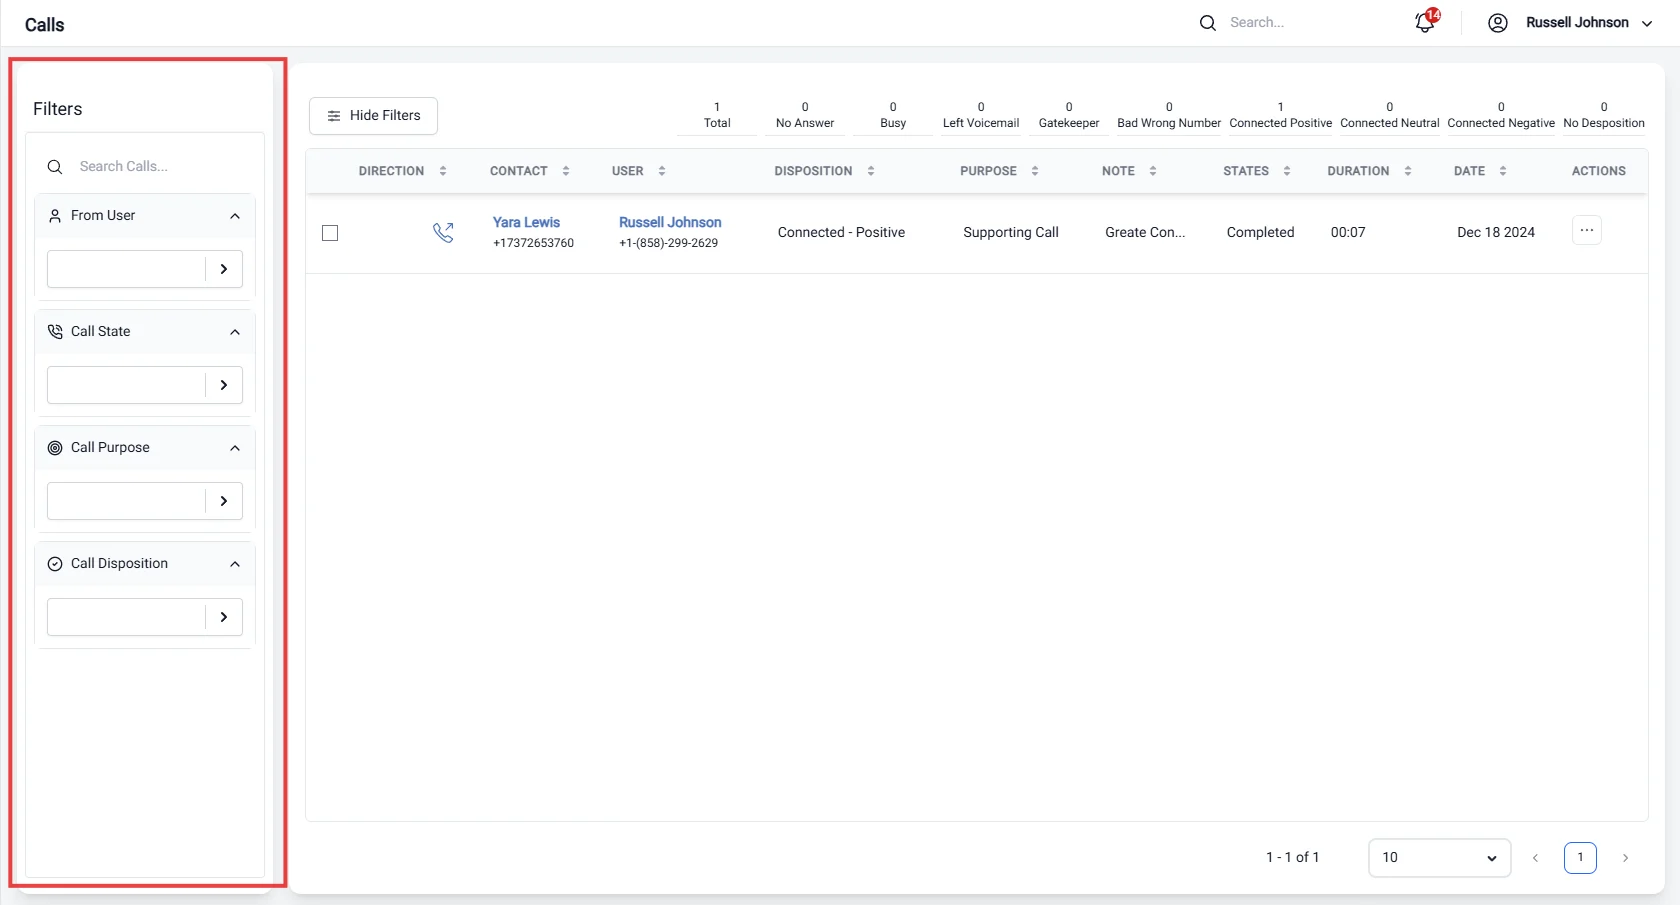The height and width of the screenshot is (905, 1680).
Task: Select the Connected Neutral tab
Action: tap(1390, 115)
